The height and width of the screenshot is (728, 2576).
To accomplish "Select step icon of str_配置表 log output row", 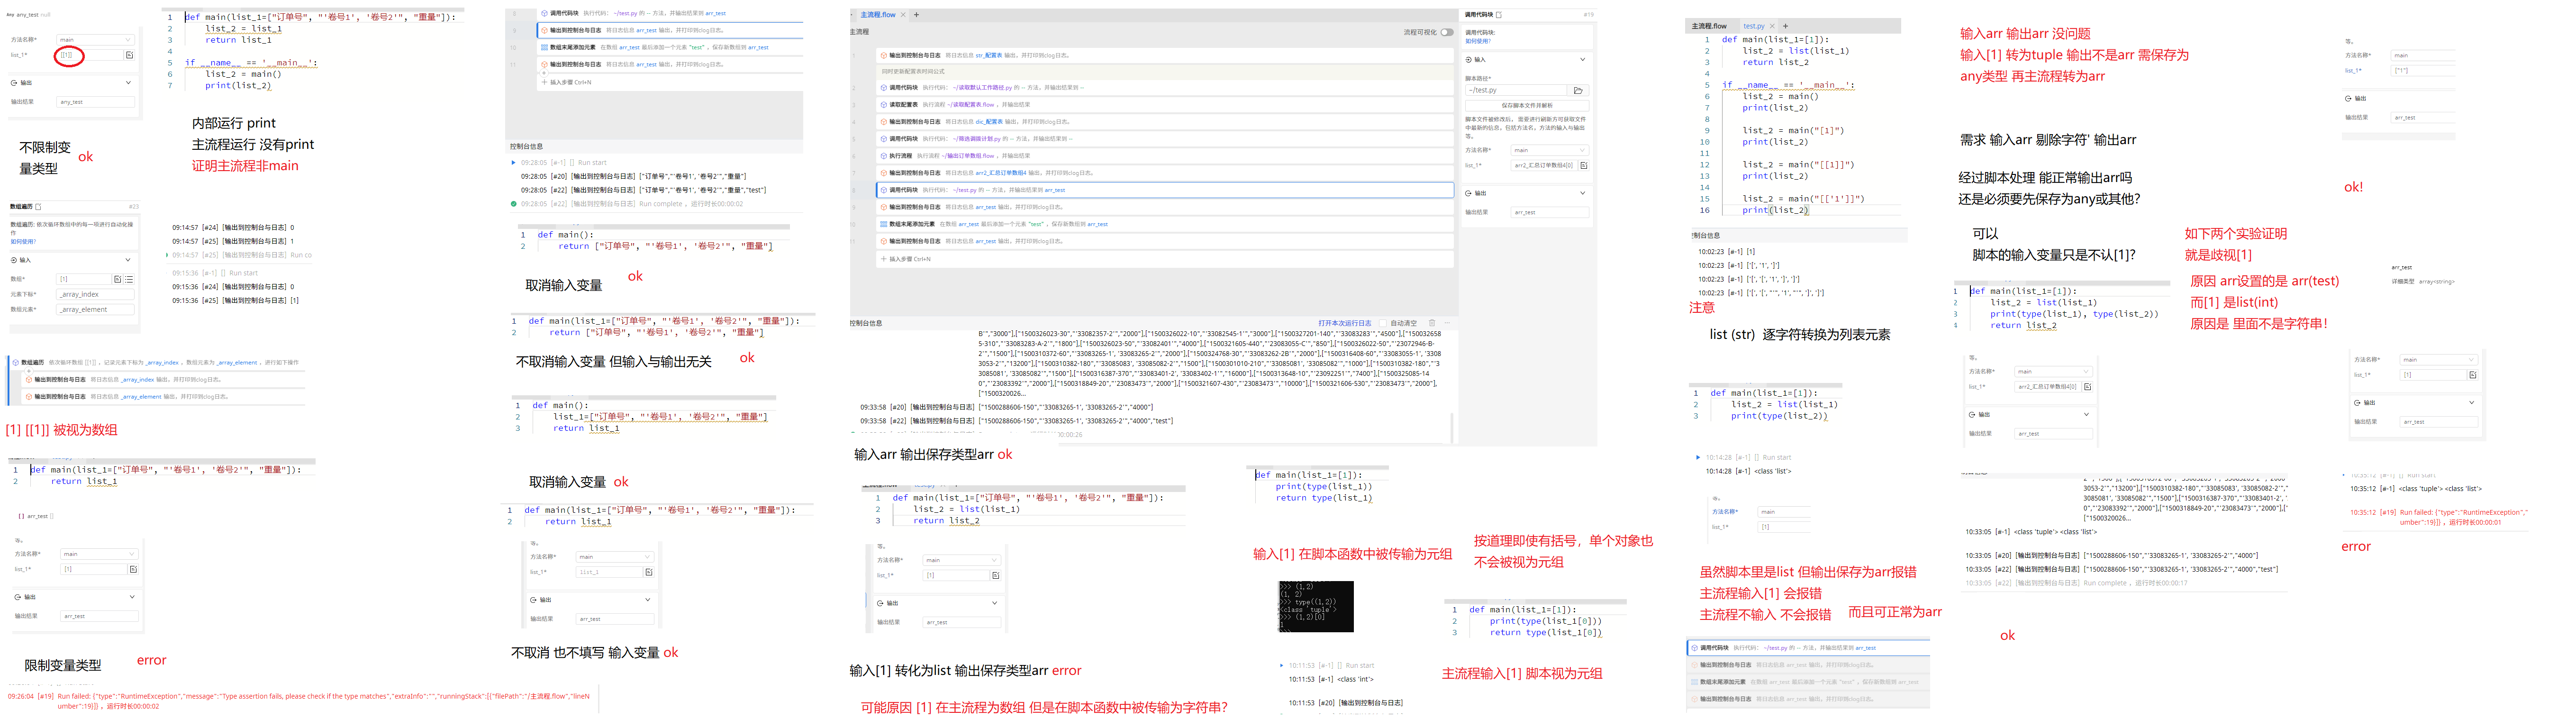I will [884, 55].
